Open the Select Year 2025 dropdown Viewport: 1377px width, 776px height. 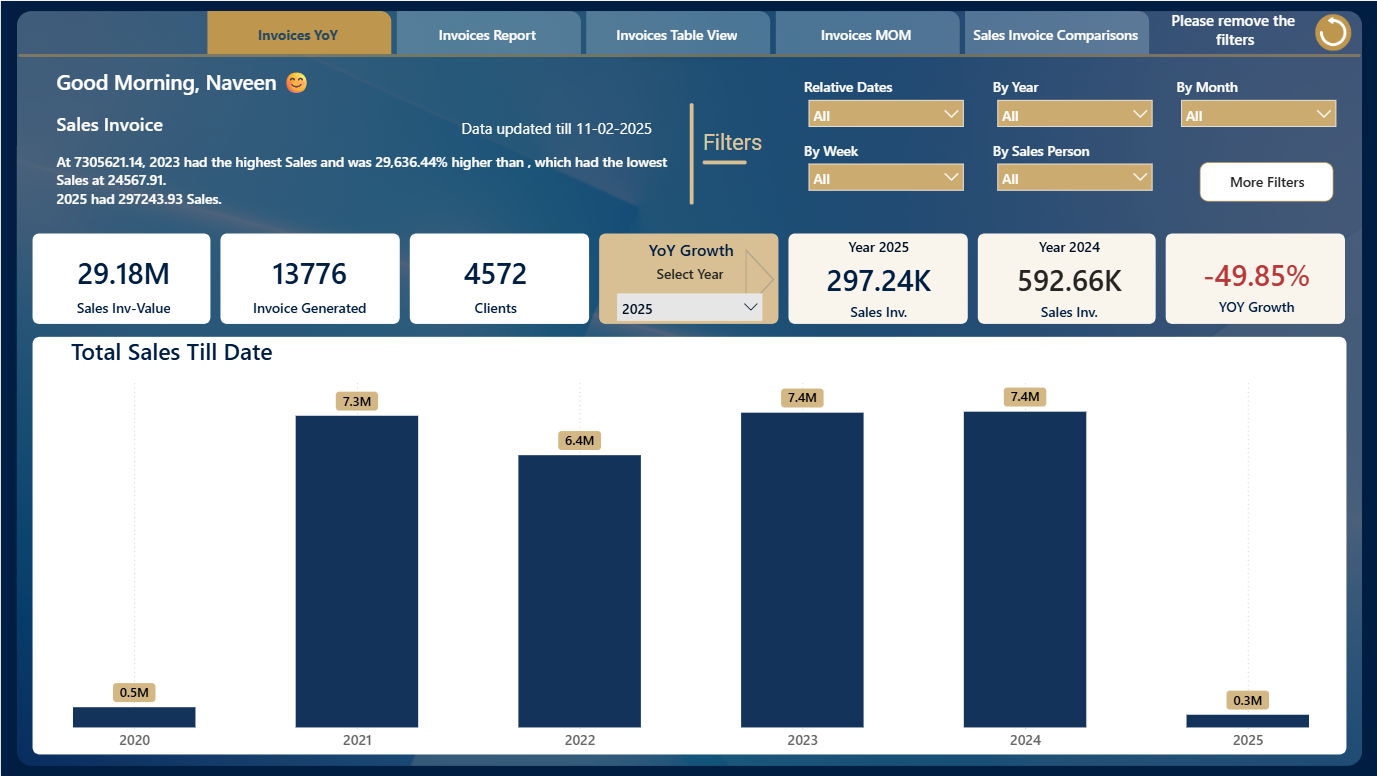pos(690,308)
